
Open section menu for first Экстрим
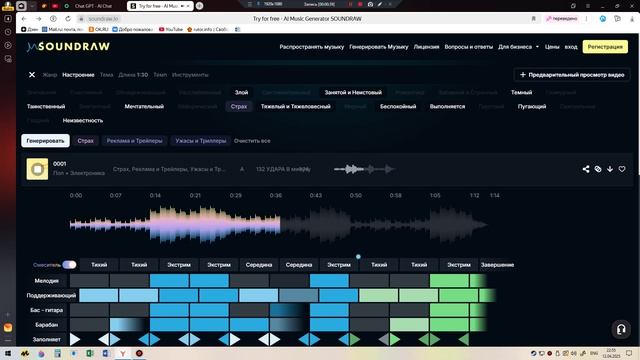click(179, 264)
